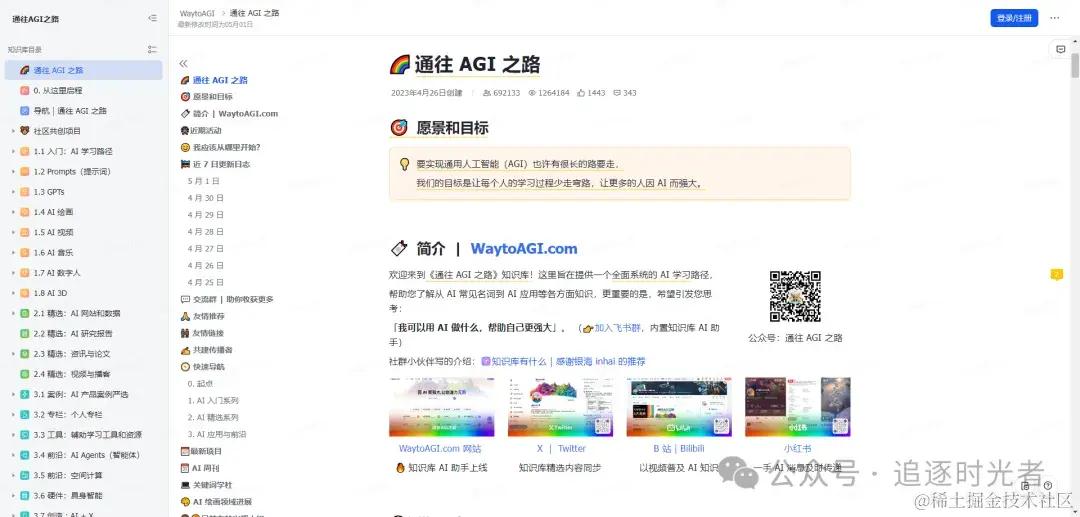Jump to 5 月 1 日 outline entry

(x=204, y=181)
